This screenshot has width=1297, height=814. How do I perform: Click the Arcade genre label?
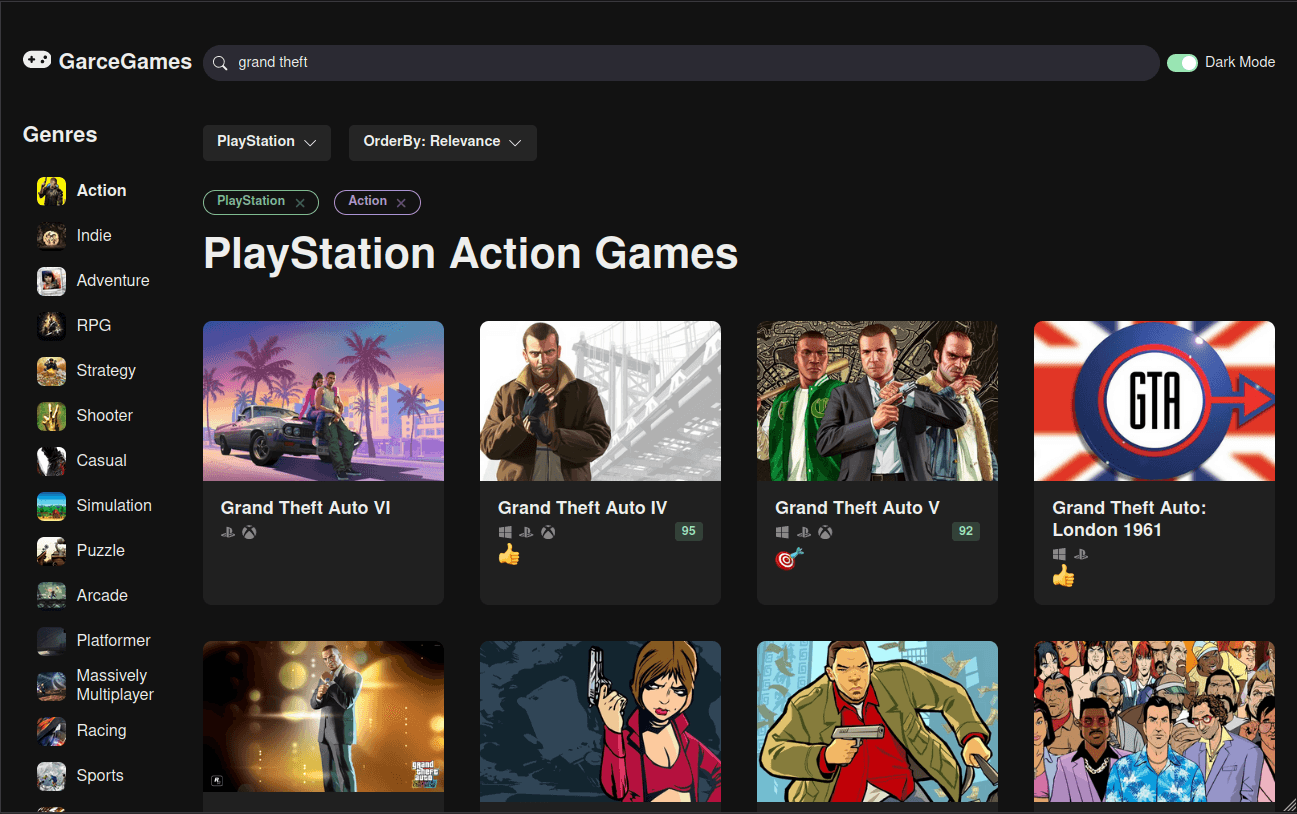[x=102, y=596]
